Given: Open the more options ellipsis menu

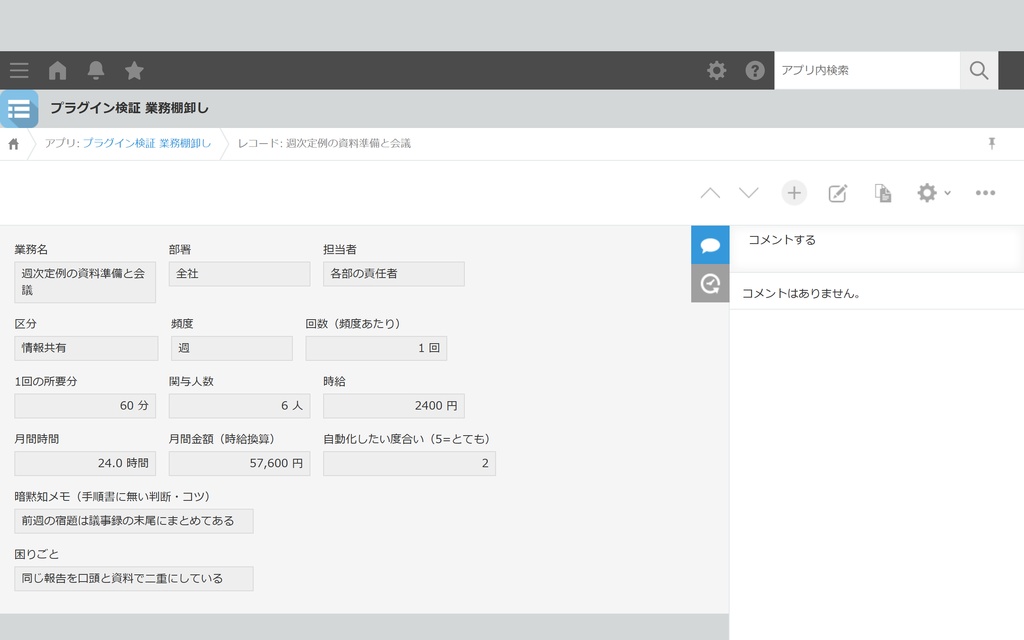Looking at the screenshot, I should point(985,193).
